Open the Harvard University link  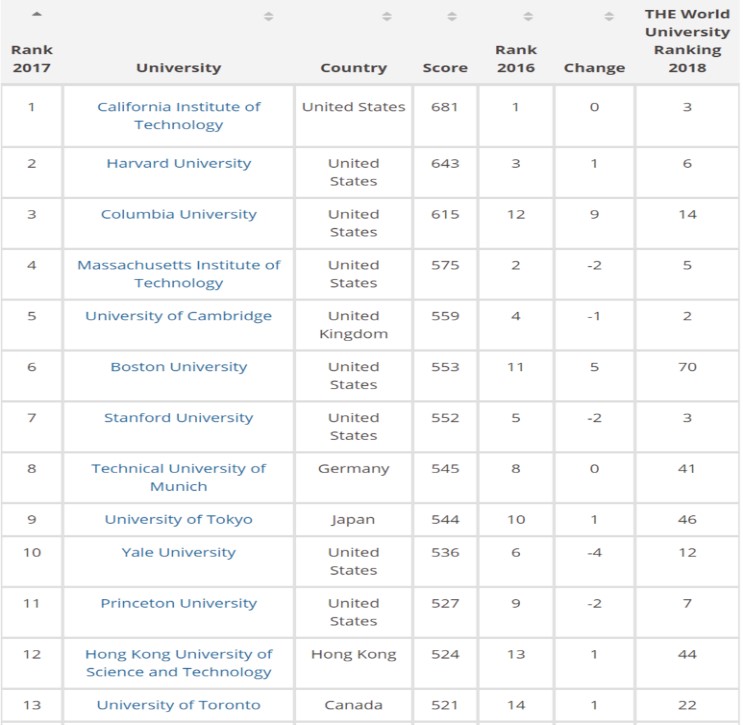coord(179,163)
